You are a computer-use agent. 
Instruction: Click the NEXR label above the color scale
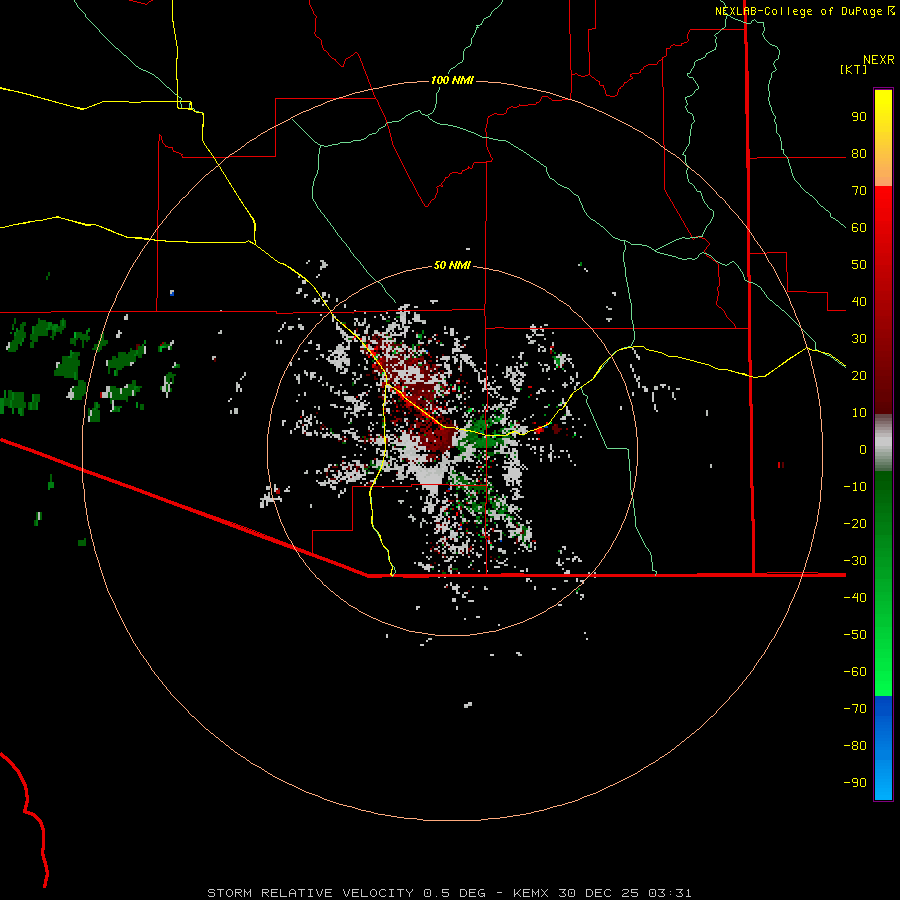878,60
